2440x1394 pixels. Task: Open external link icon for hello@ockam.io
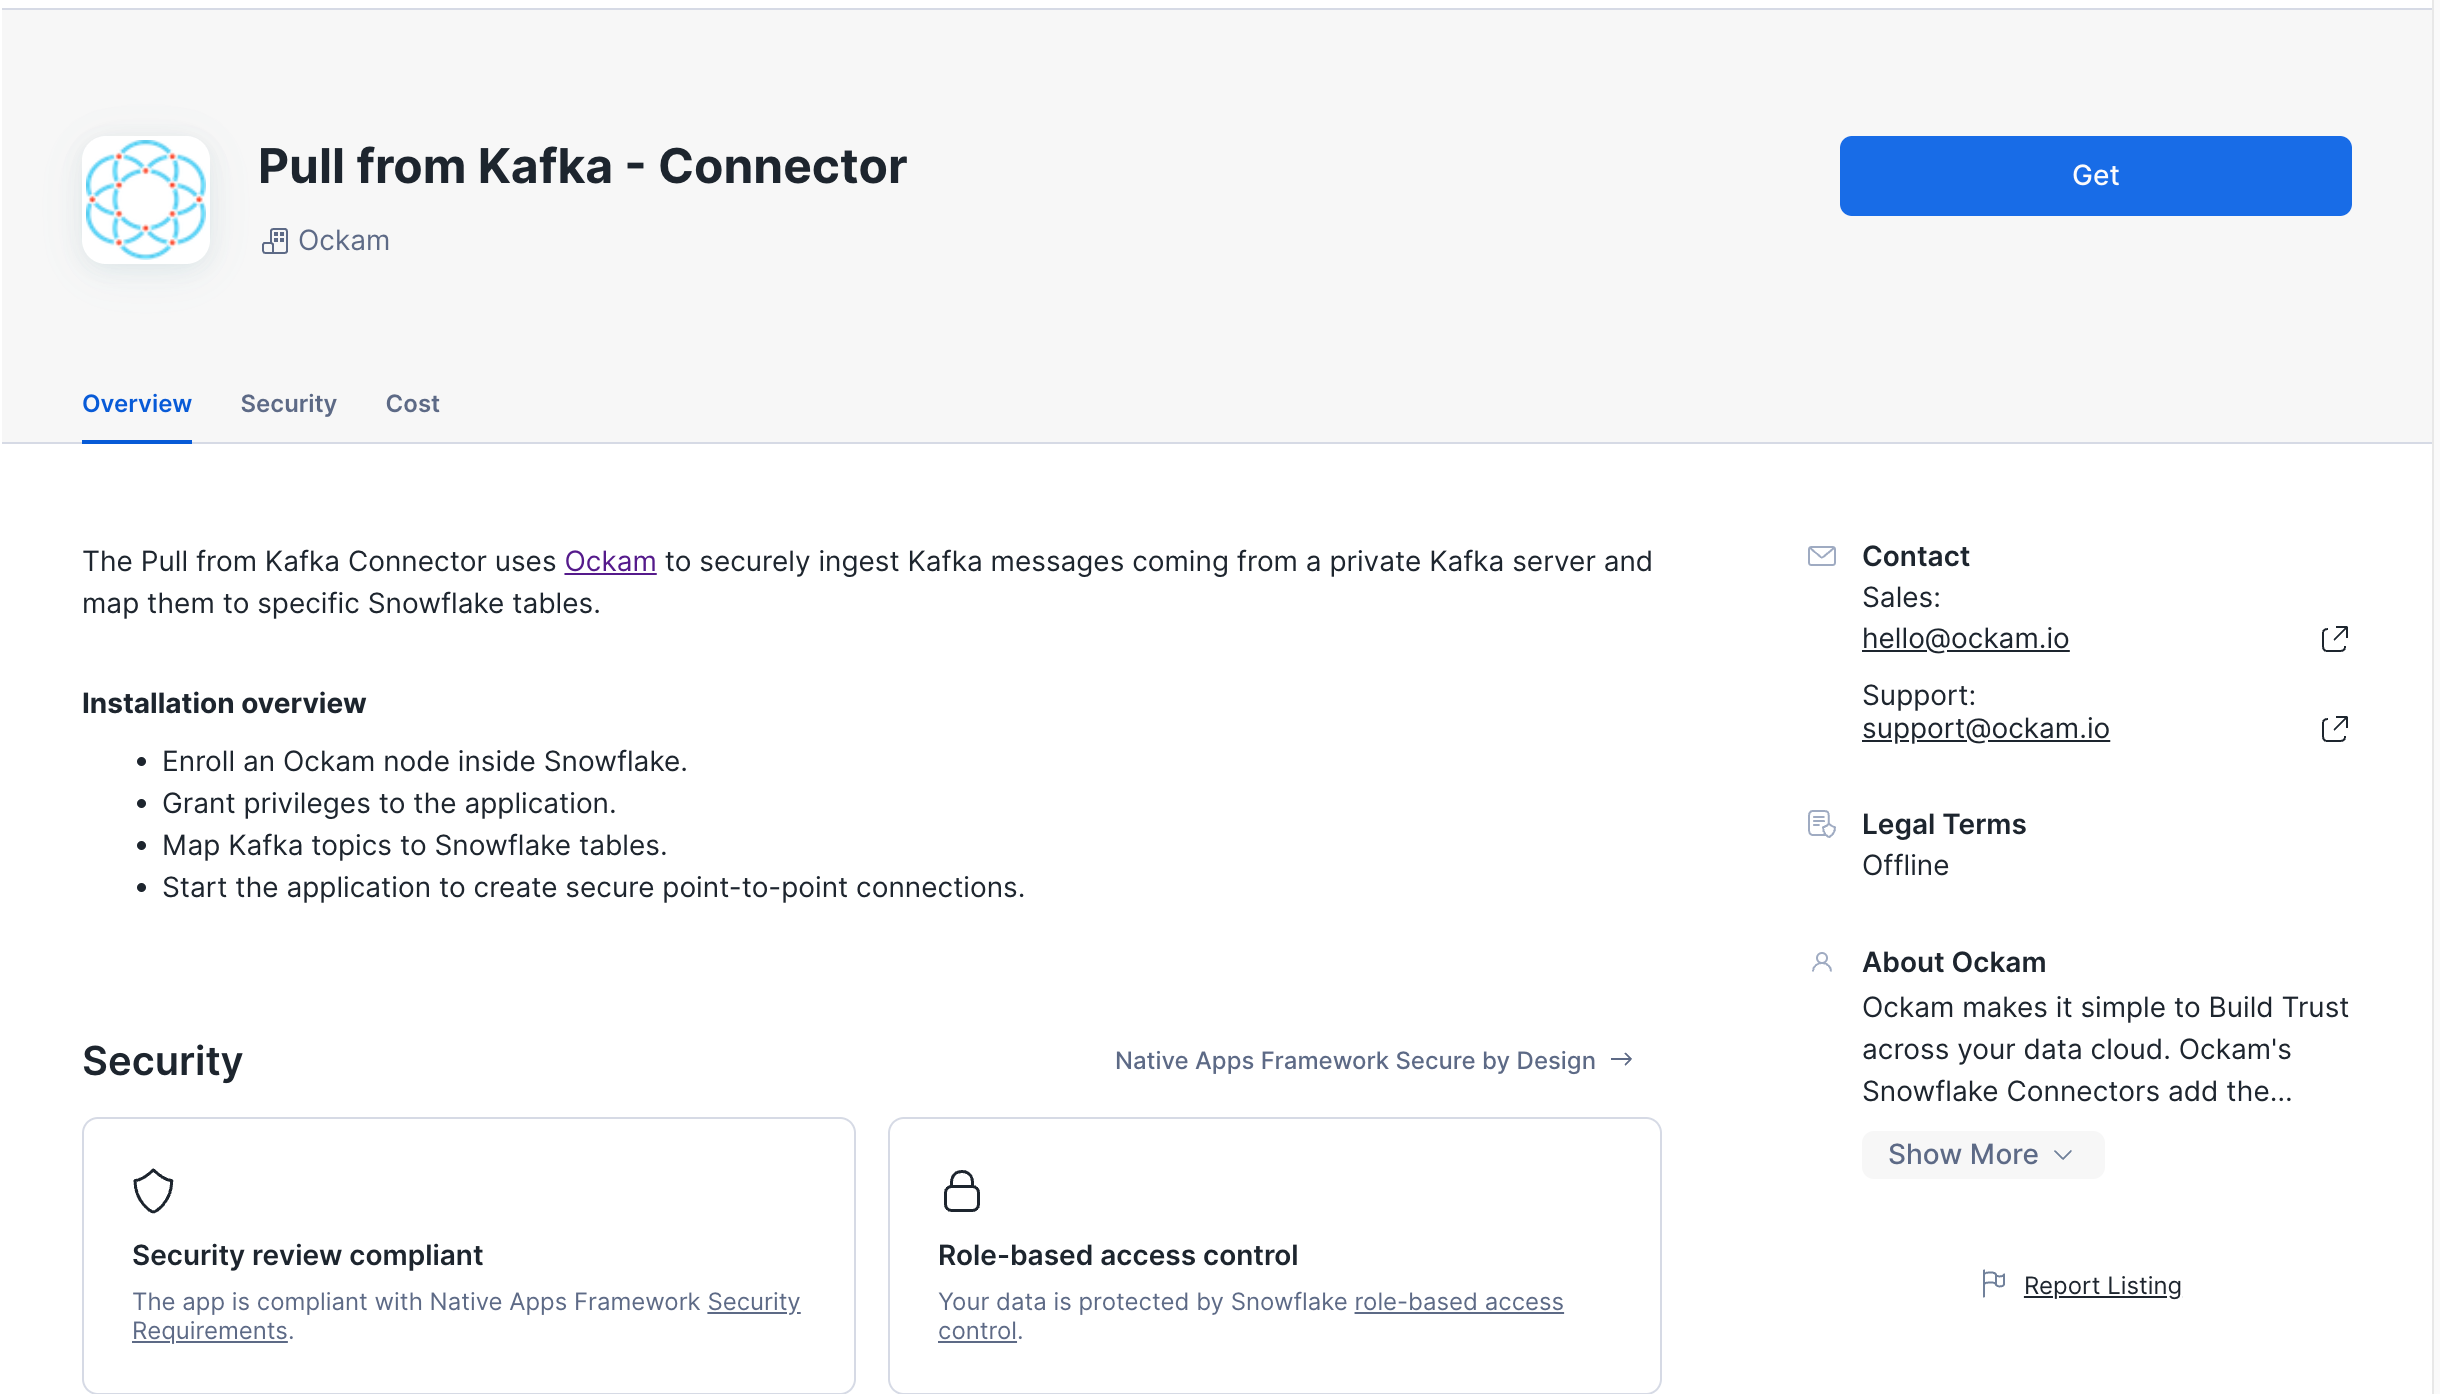point(2334,639)
